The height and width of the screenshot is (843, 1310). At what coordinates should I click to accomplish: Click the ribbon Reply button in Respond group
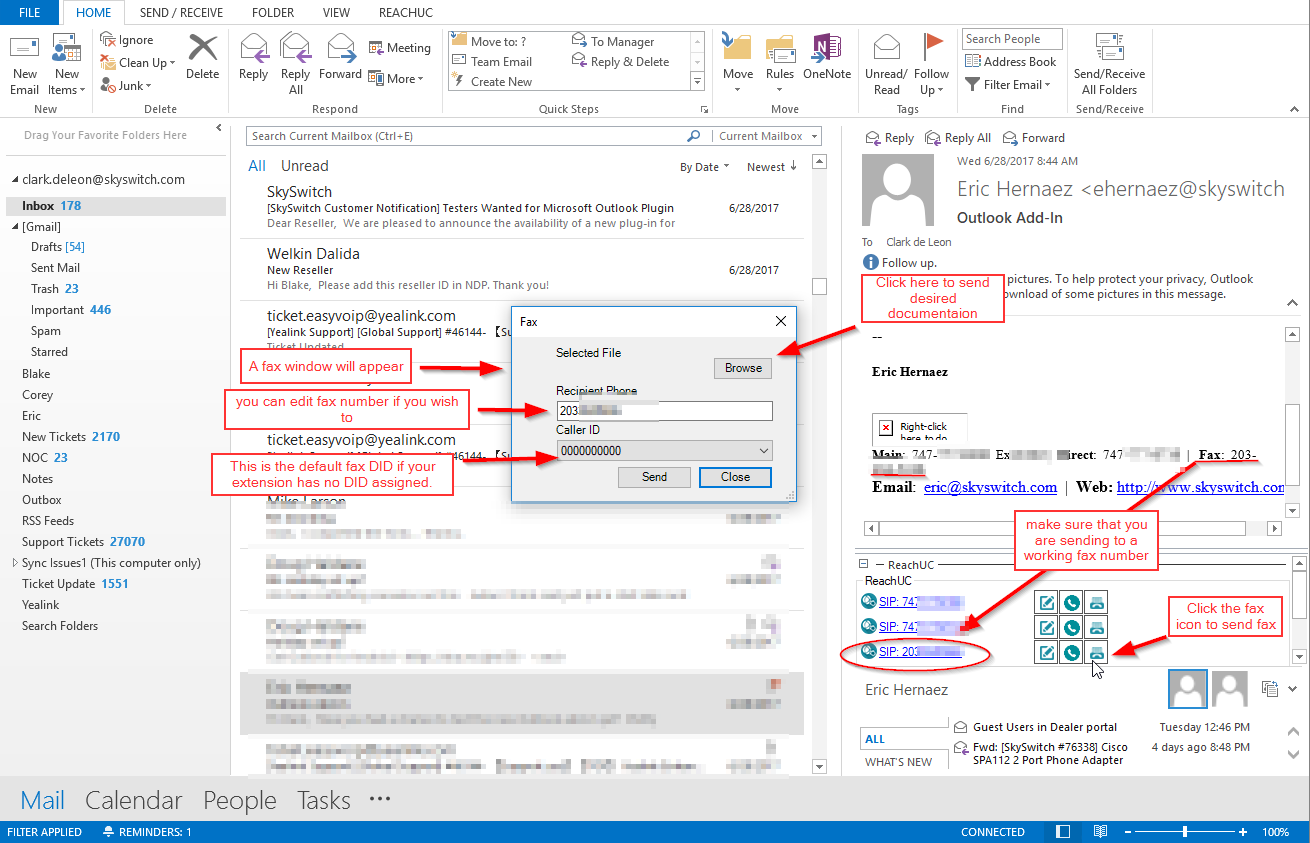[x=254, y=57]
